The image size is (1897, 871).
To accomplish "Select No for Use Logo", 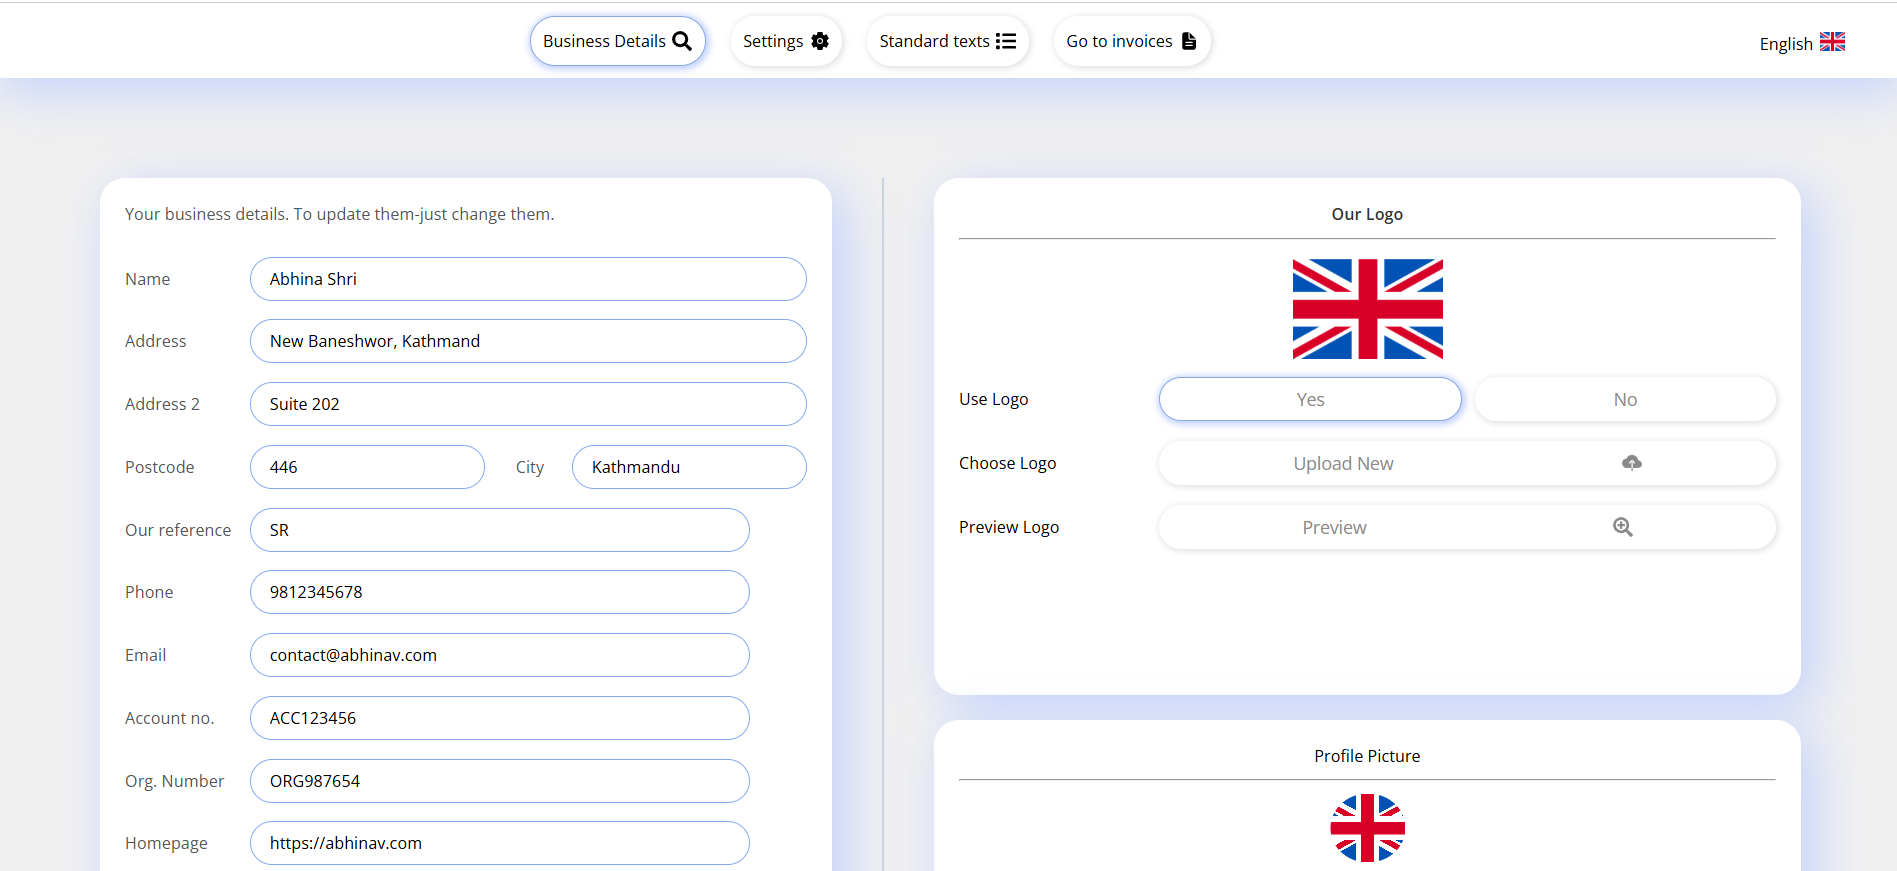I will tap(1624, 399).
